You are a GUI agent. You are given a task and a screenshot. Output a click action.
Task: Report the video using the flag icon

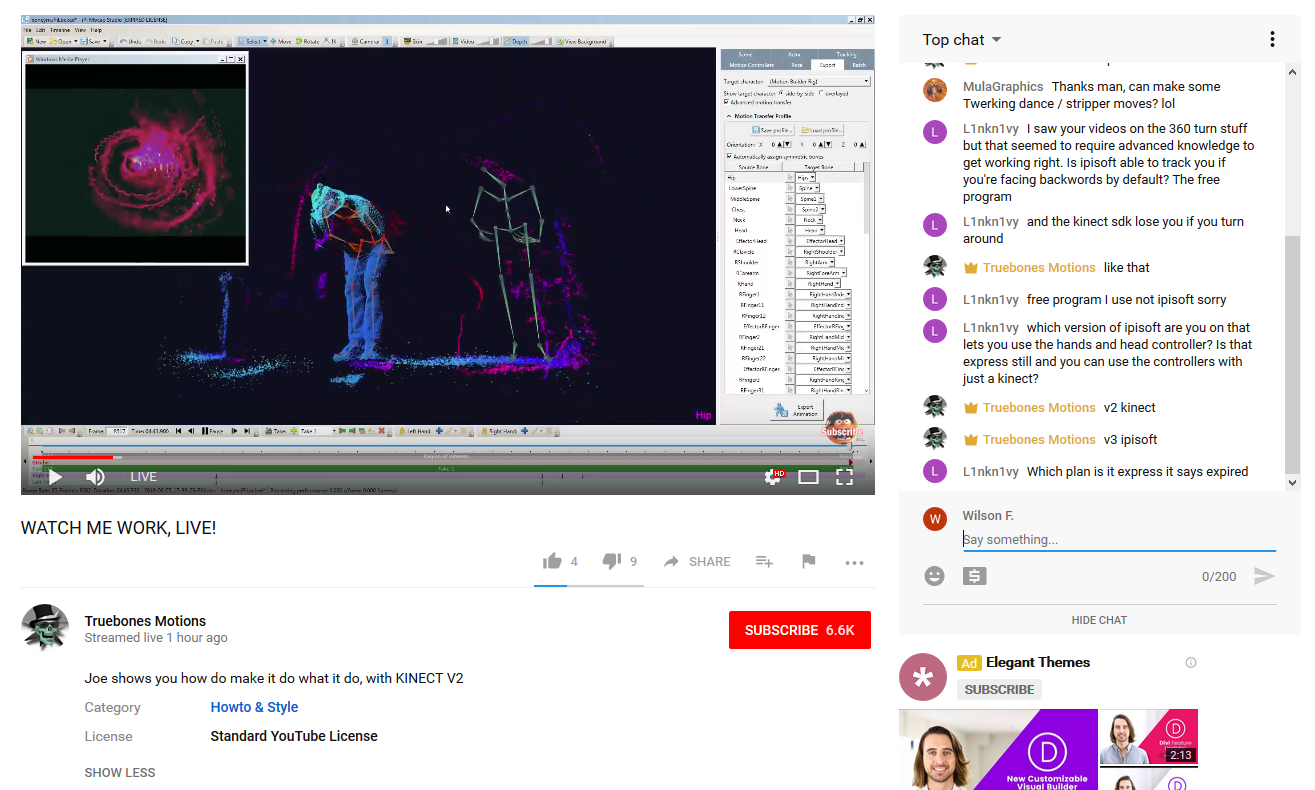(x=809, y=561)
